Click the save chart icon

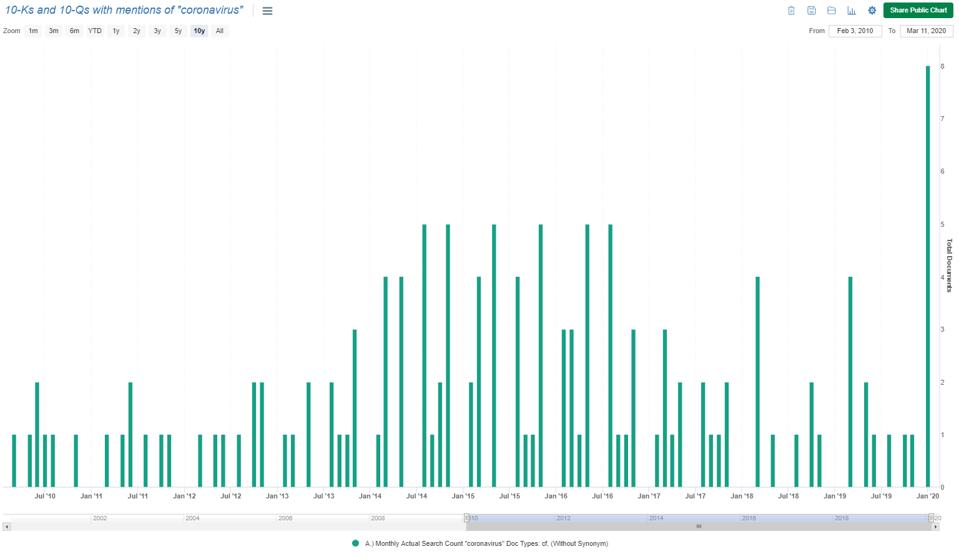tap(811, 11)
